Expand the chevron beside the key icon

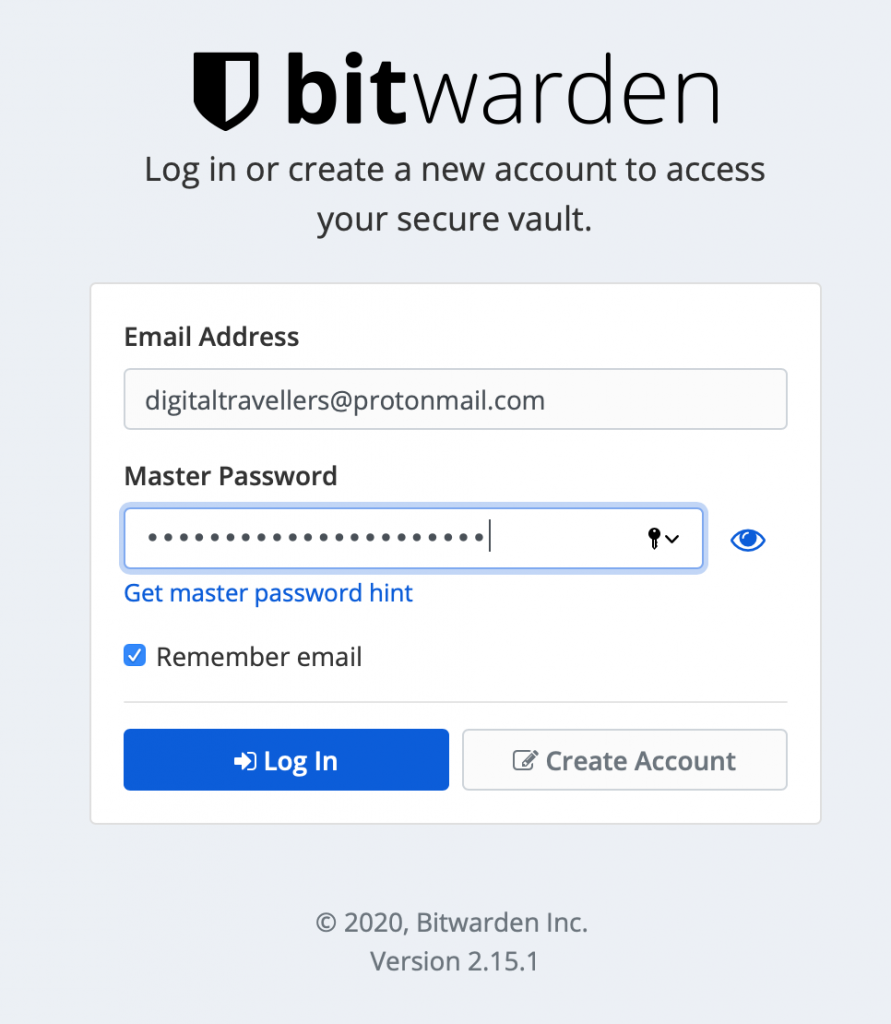tap(672, 540)
